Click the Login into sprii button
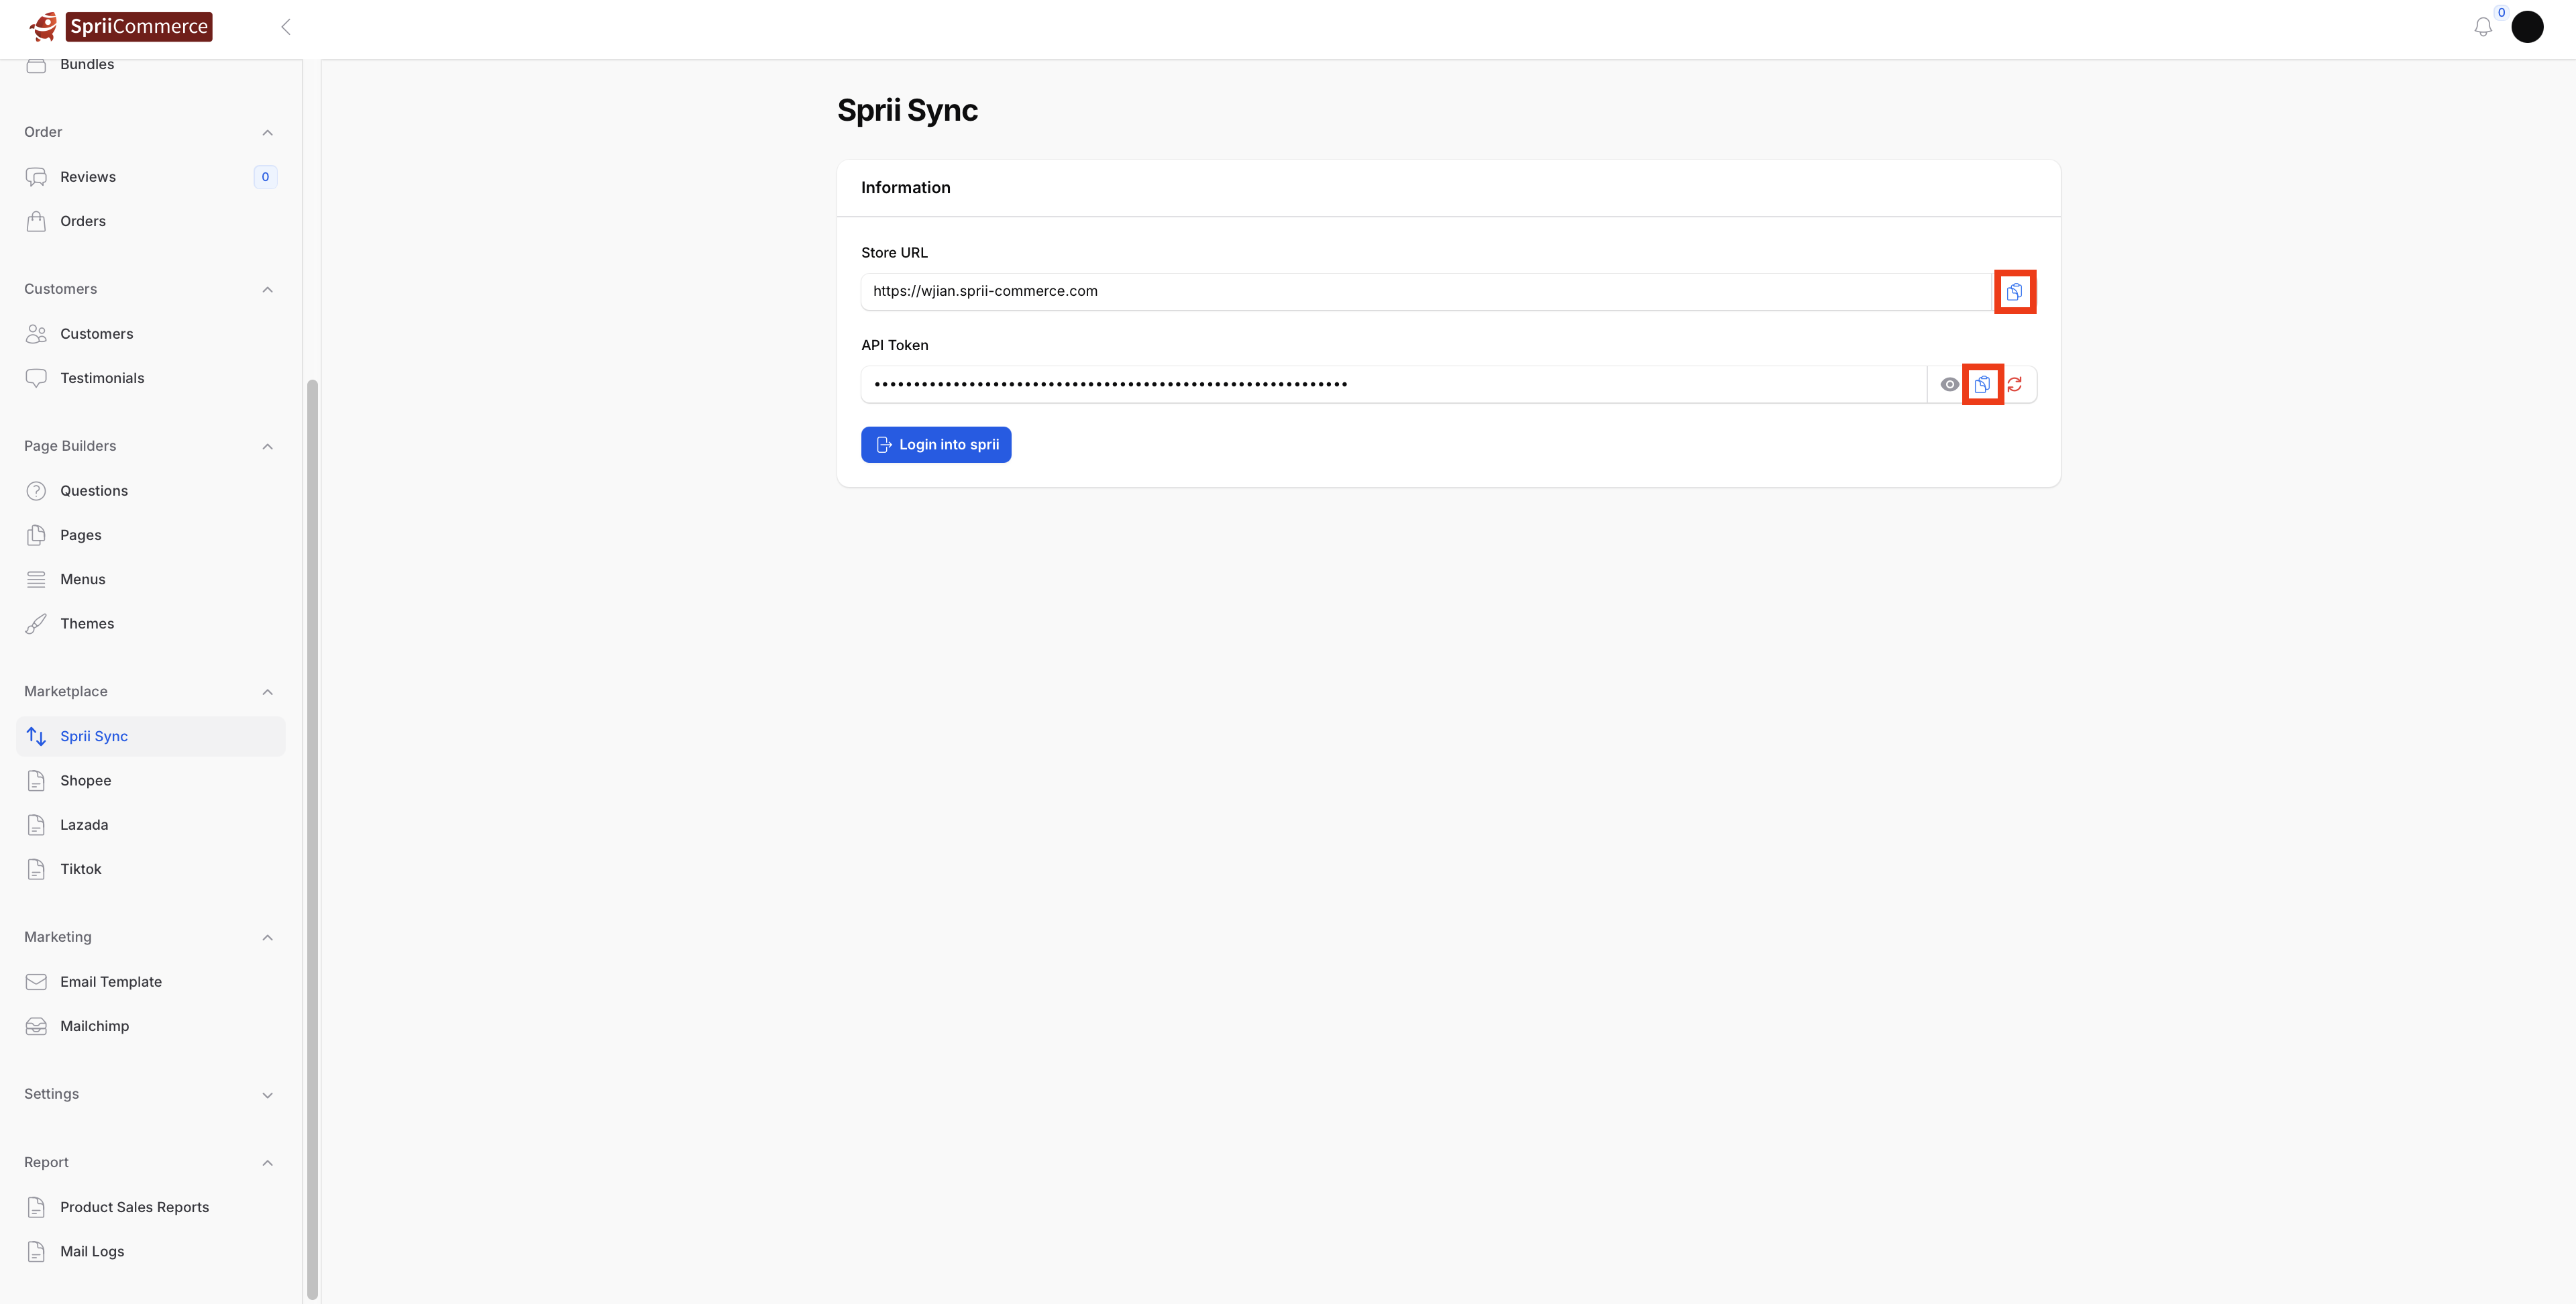This screenshot has width=2576, height=1304. click(936, 445)
